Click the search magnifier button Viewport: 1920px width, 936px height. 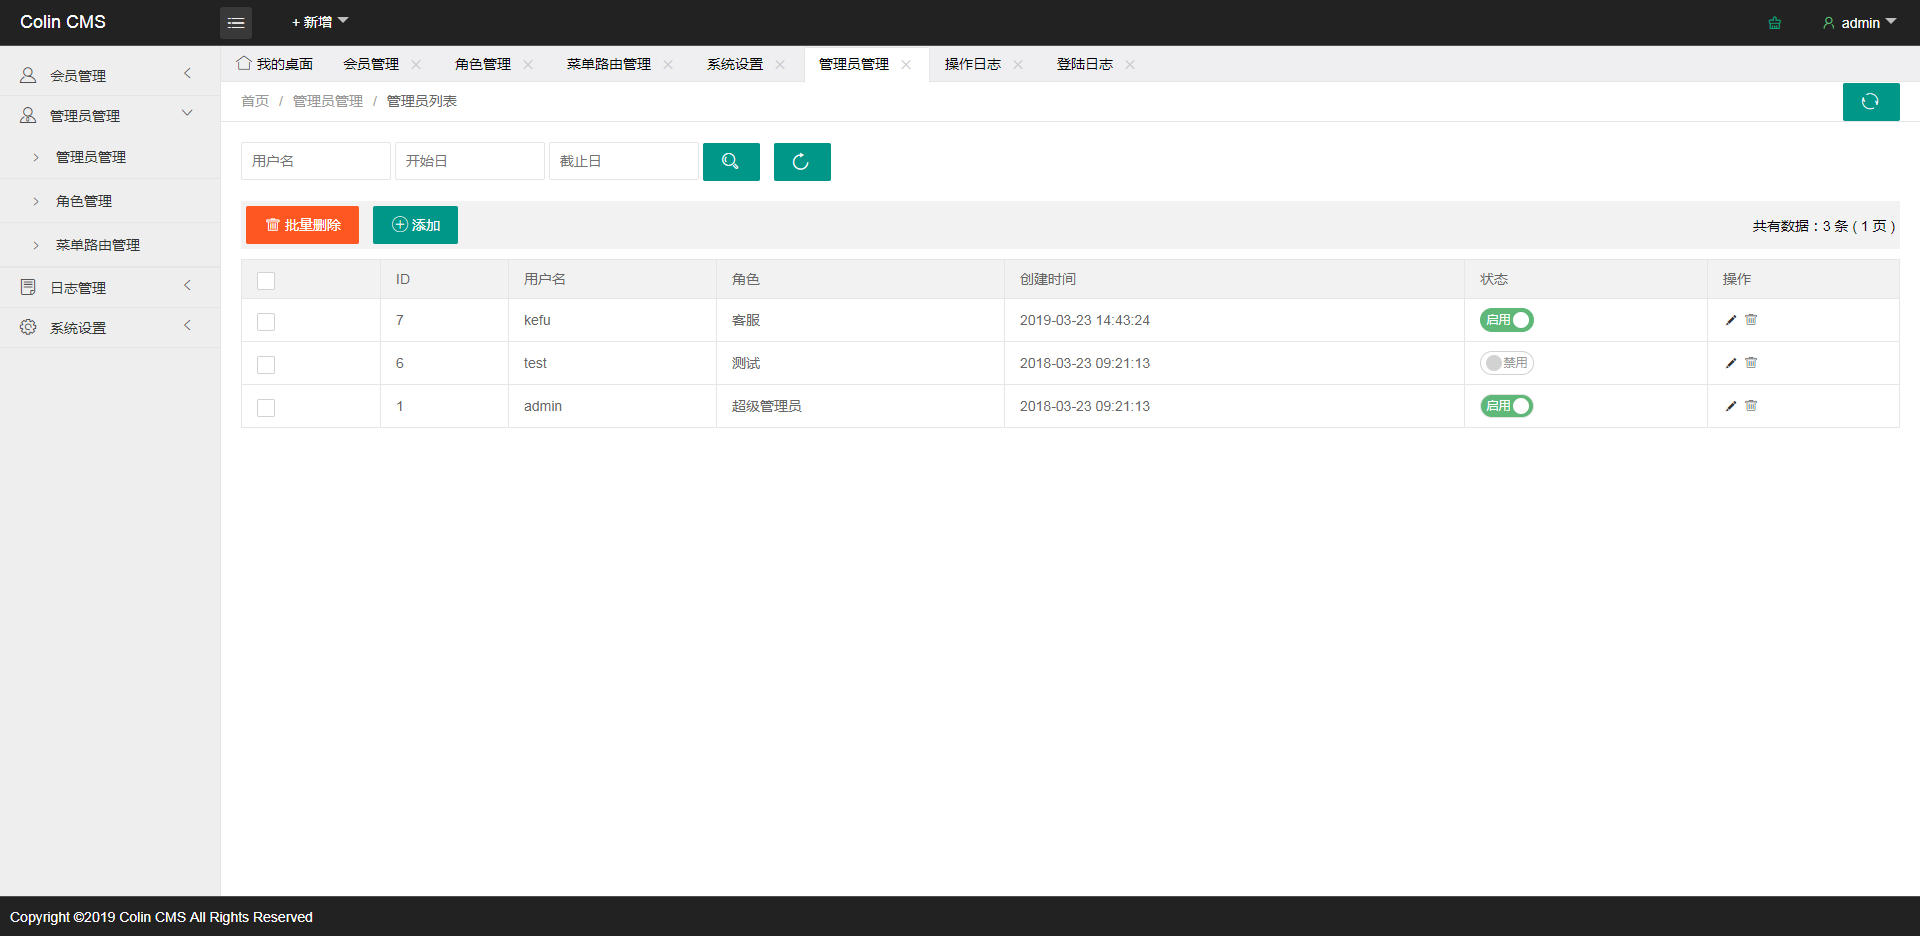(x=731, y=162)
